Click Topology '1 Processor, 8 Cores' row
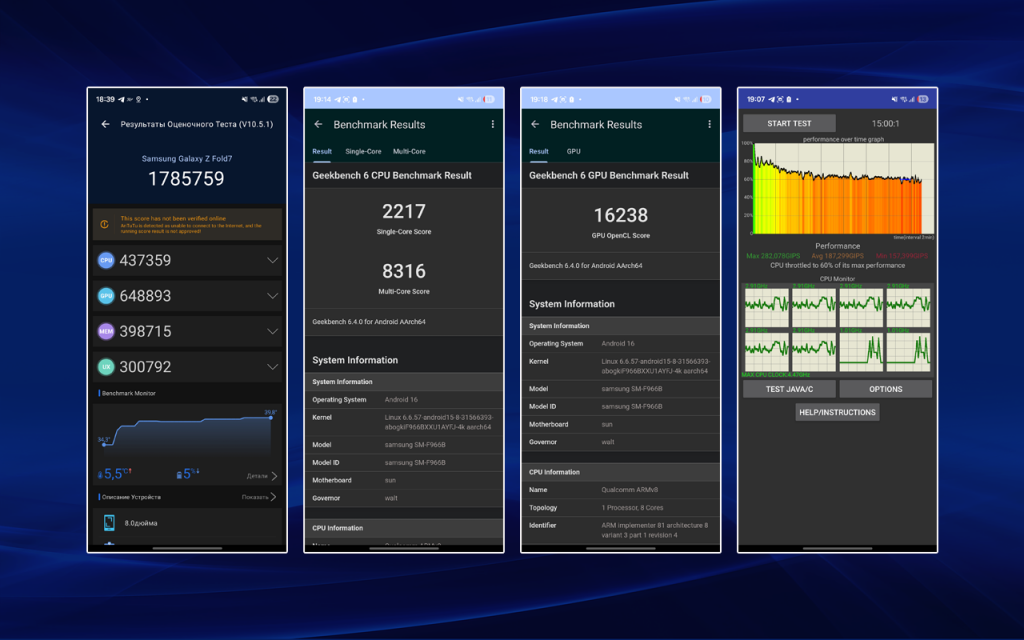The height and width of the screenshot is (640, 1024). pyautogui.click(x=620, y=507)
